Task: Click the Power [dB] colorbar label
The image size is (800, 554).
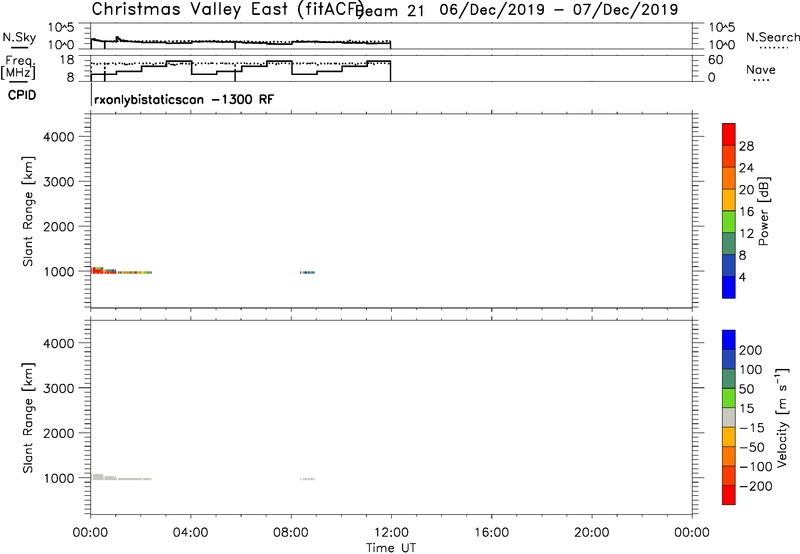Action: [764, 211]
